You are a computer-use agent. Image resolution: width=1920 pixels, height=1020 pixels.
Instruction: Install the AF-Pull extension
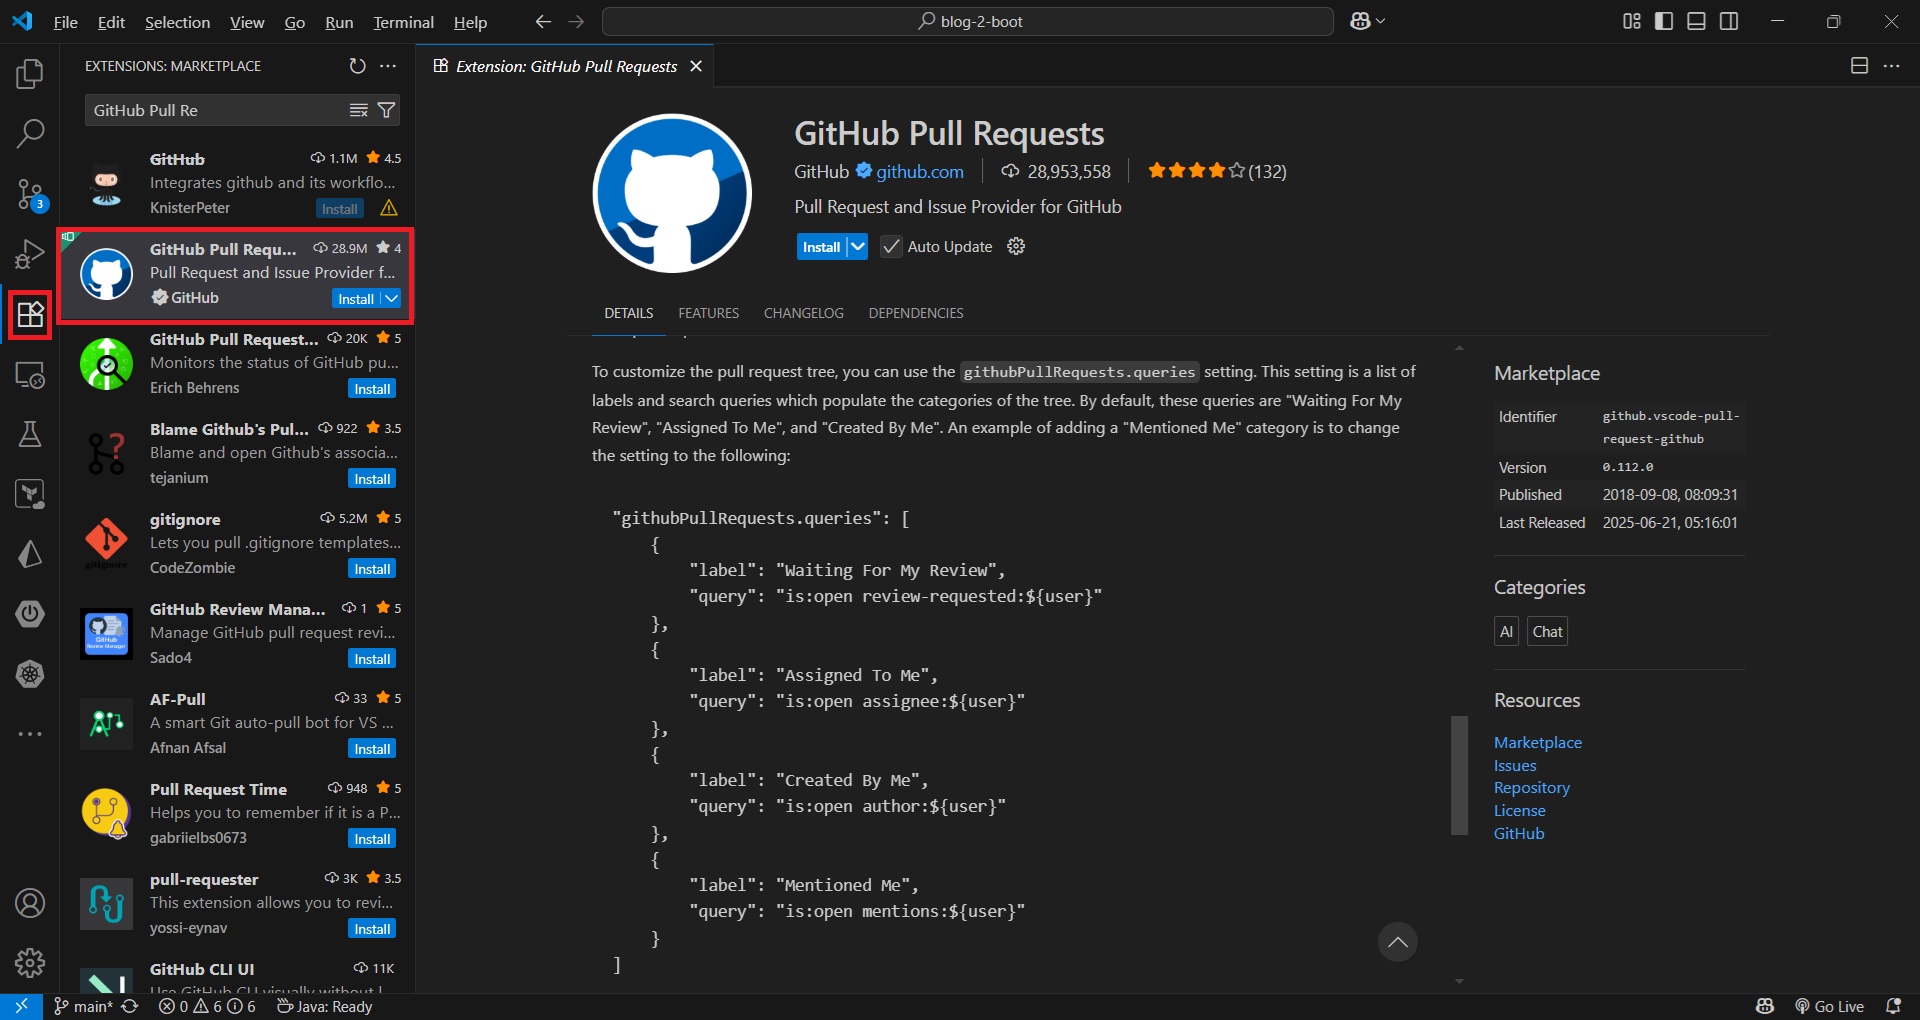(x=372, y=748)
